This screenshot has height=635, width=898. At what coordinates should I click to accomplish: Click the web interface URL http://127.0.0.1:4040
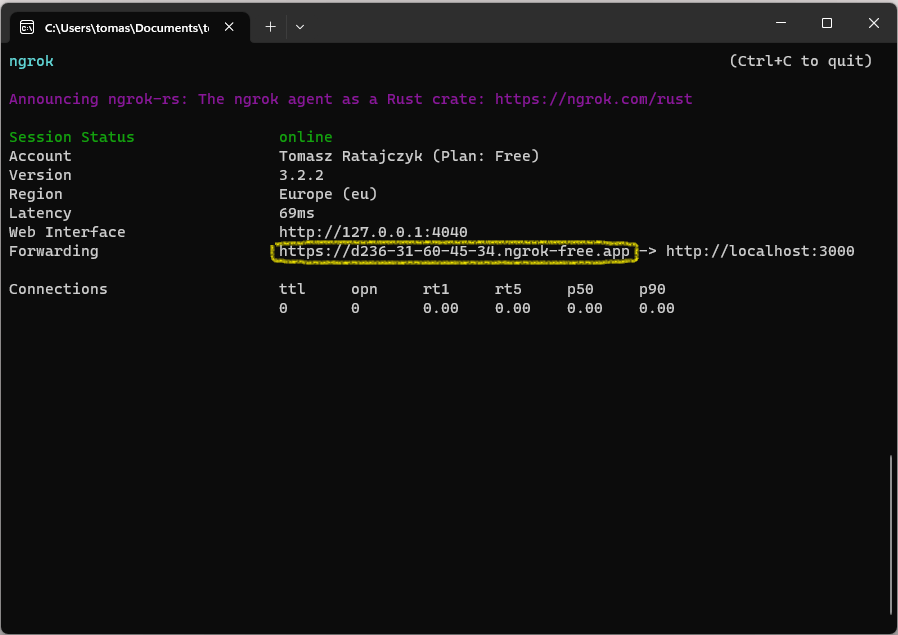373,232
